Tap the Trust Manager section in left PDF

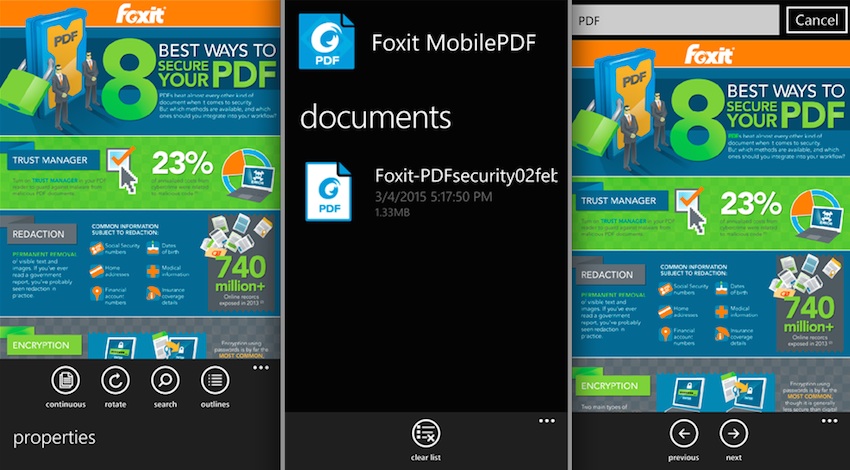click(x=50, y=160)
